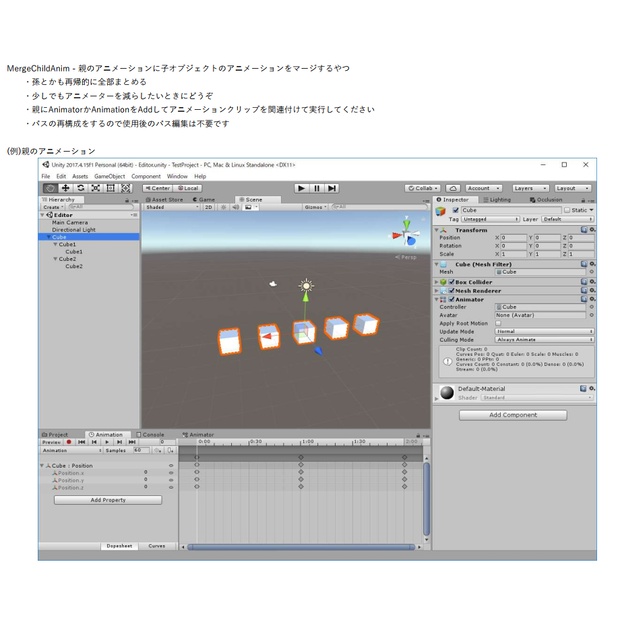
Task: Jump to last animation keyframe
Action: tap(132, 442)
